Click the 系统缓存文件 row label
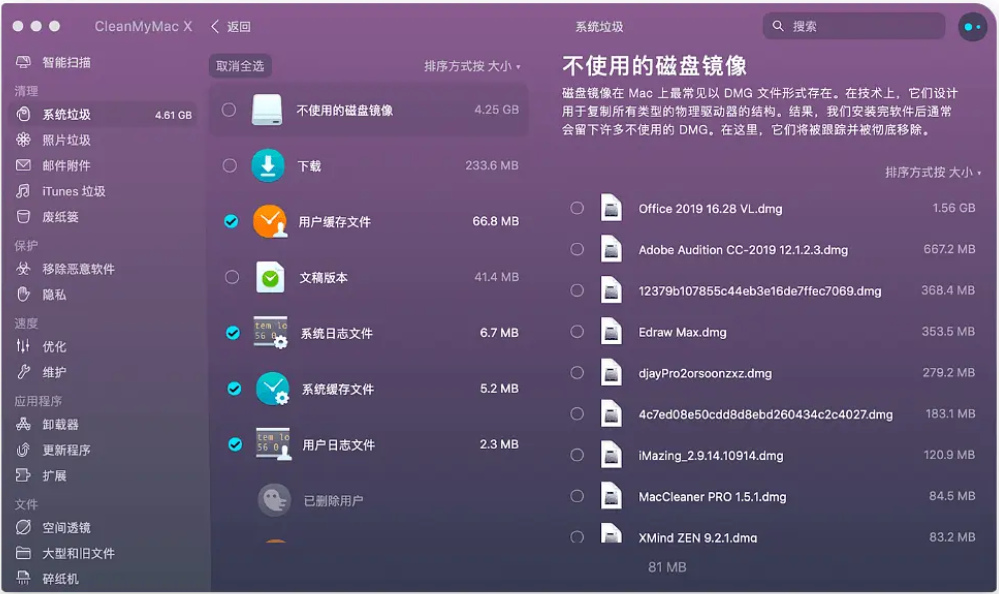Viewport: 999px width, 594px height. coord(338,389)
